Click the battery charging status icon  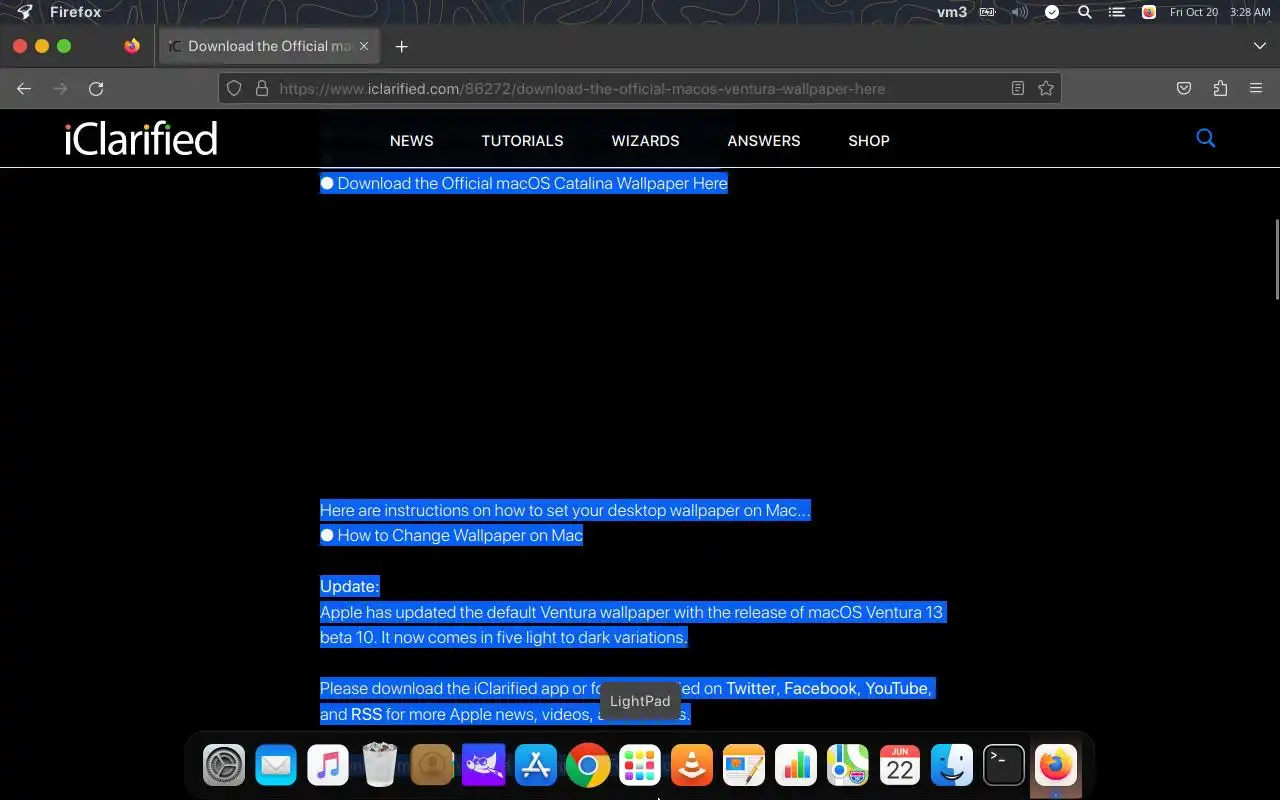pos(987,12)
